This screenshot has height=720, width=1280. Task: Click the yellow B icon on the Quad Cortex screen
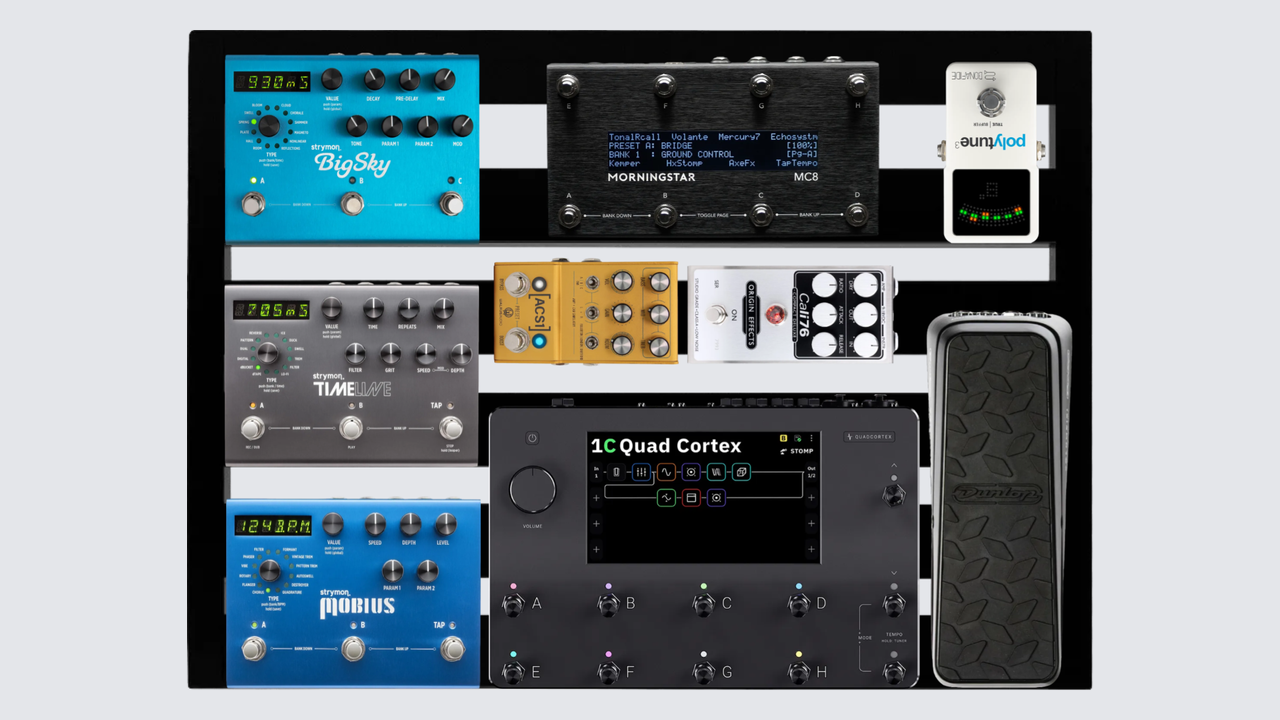click(783, 439)
